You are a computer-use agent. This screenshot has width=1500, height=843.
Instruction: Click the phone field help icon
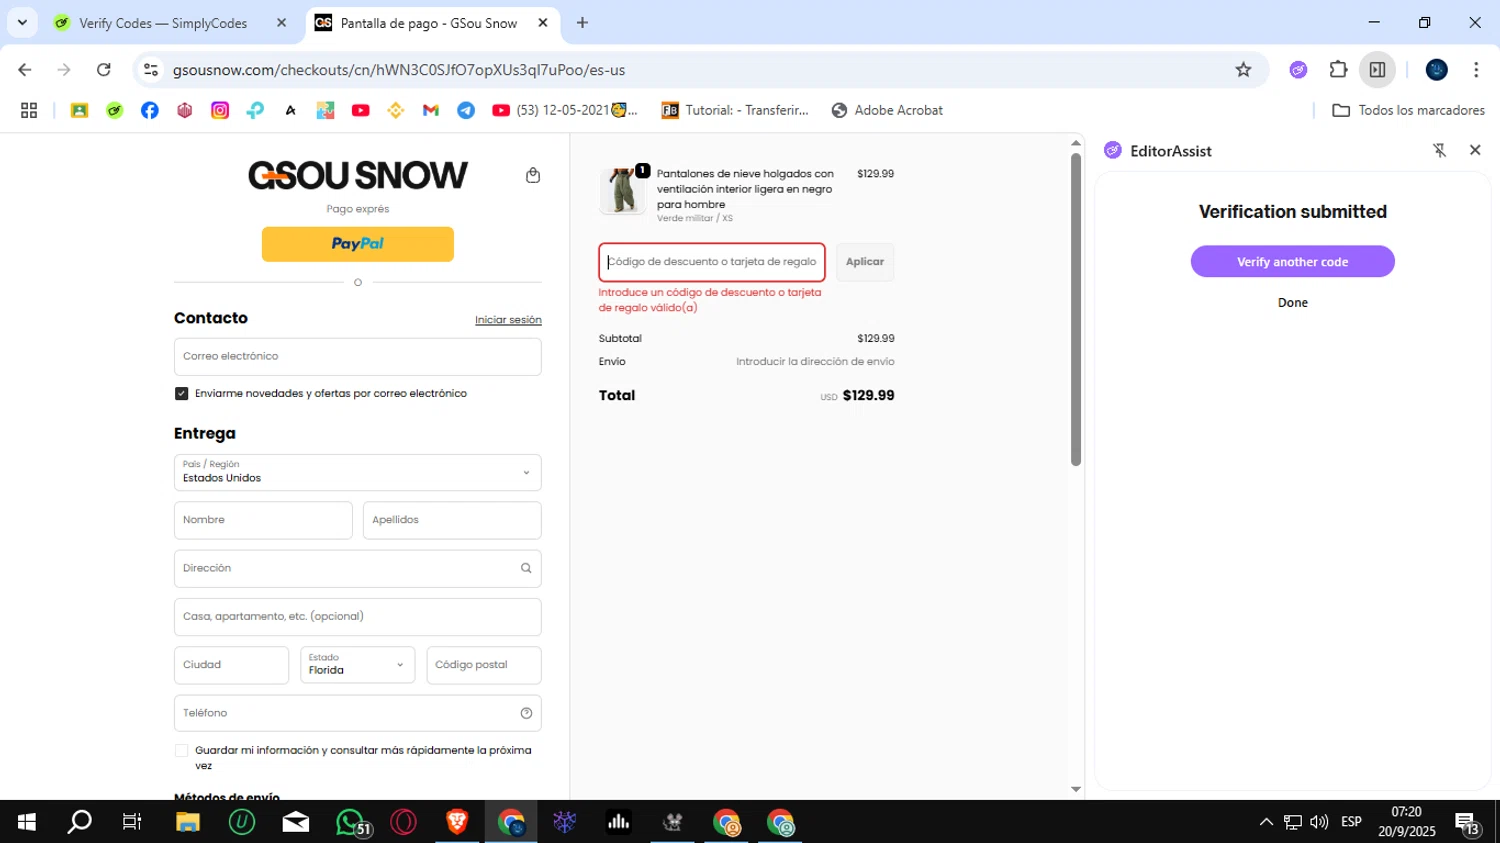pos(526,713)
